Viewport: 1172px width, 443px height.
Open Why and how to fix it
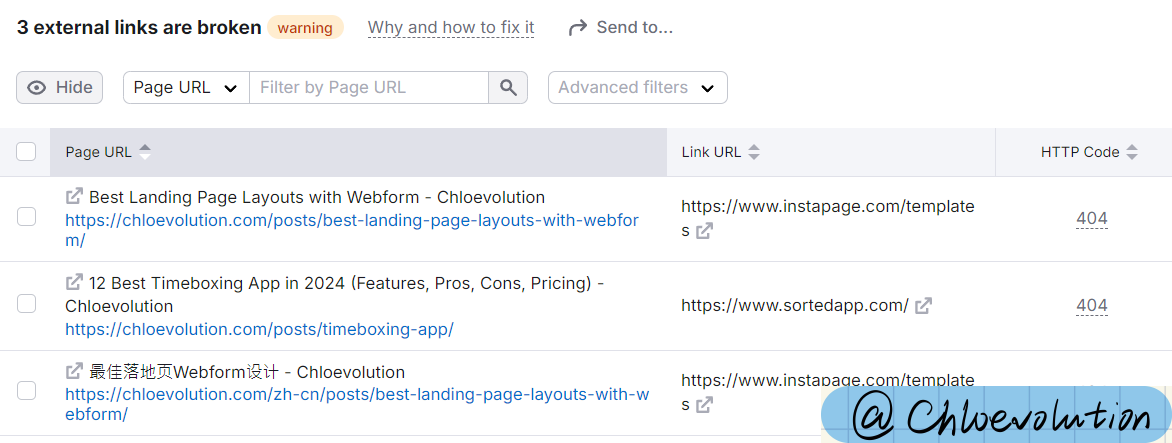coord(451,28)
